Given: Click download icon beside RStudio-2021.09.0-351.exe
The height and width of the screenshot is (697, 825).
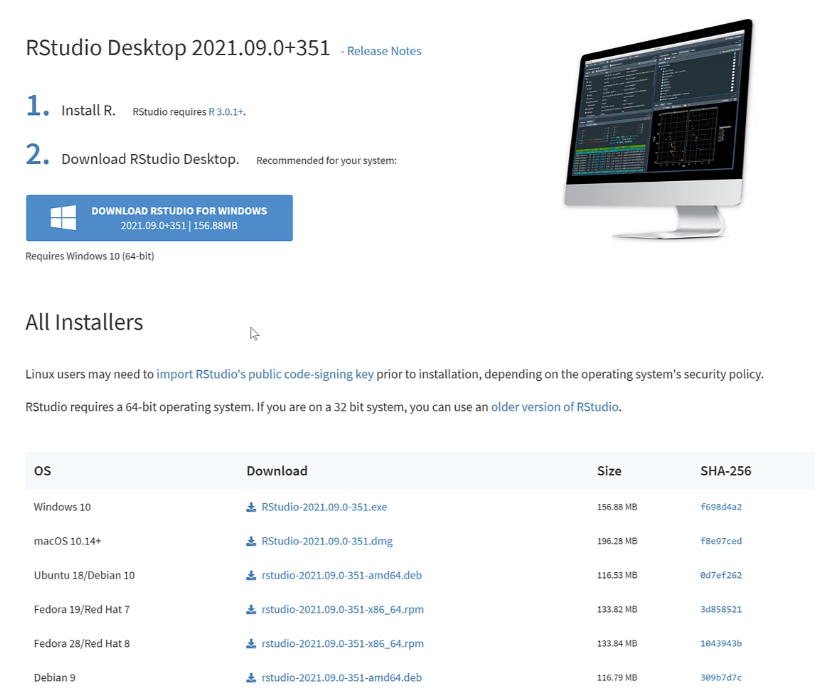Looking at the screenshot, I should tap(251, 507).
